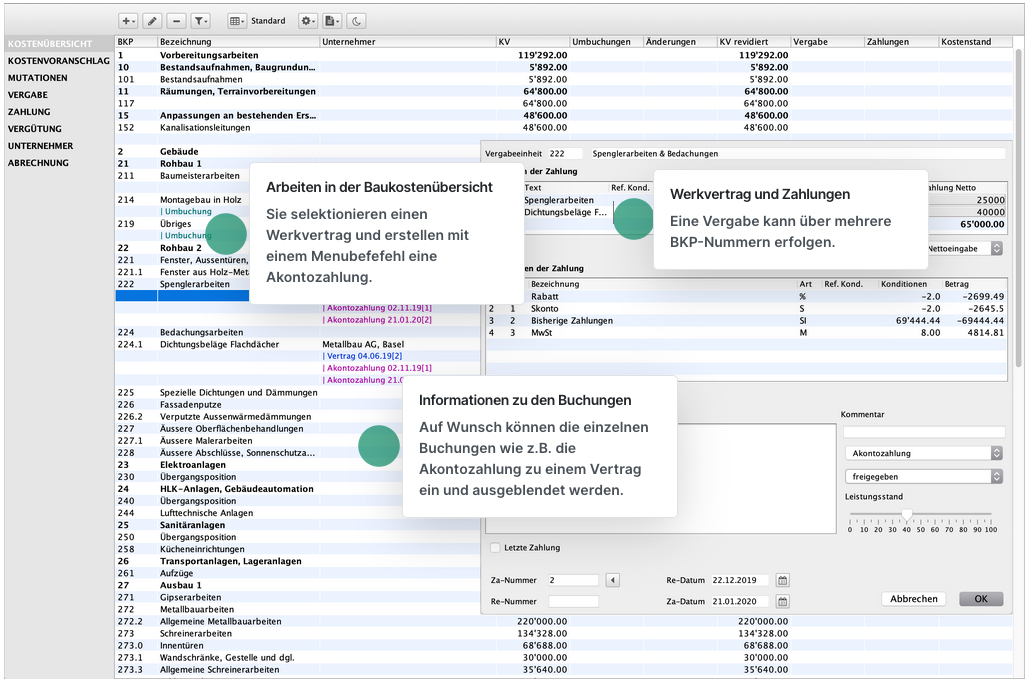Image resolution: width=1029 pixels, height=684 pixels.
Task: Open the calendar picker beside Za-Datum
Action: pos(782,601)
